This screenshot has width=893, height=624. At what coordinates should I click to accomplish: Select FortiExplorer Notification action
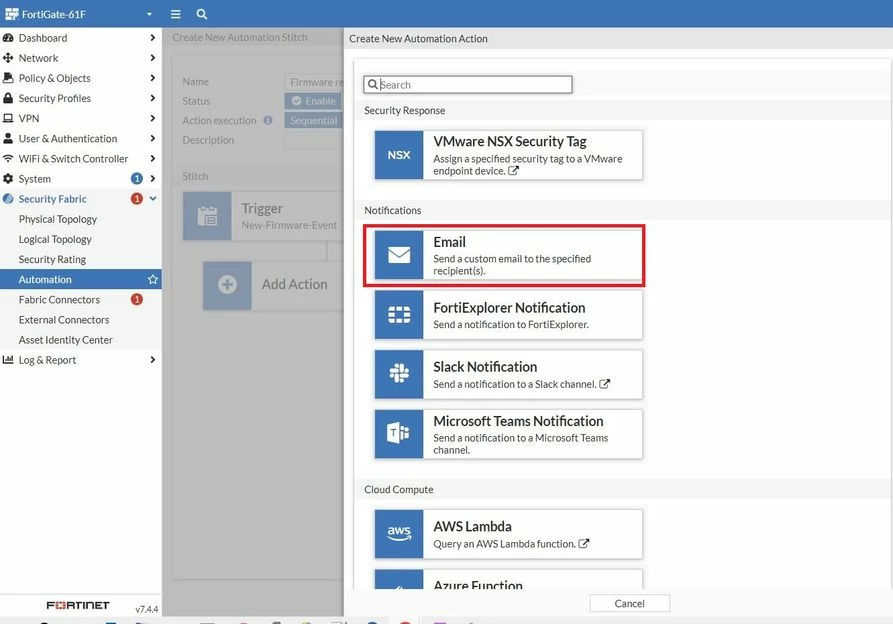(x=508, y=315)
